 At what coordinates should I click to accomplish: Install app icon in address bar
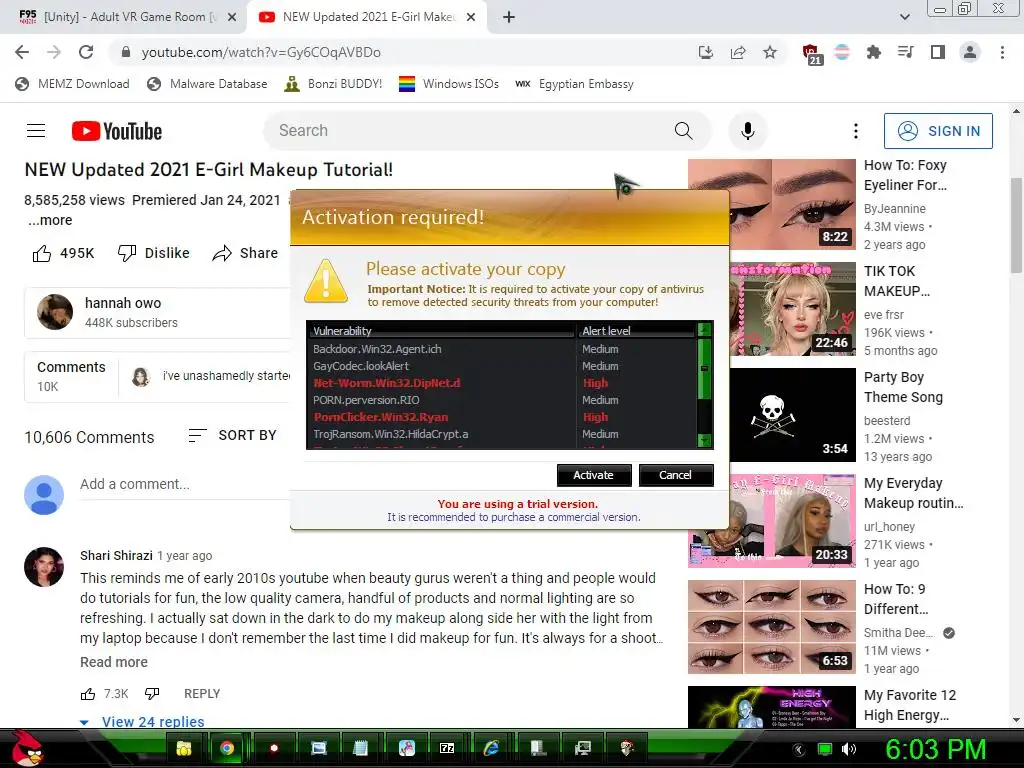tap(705, 52)
